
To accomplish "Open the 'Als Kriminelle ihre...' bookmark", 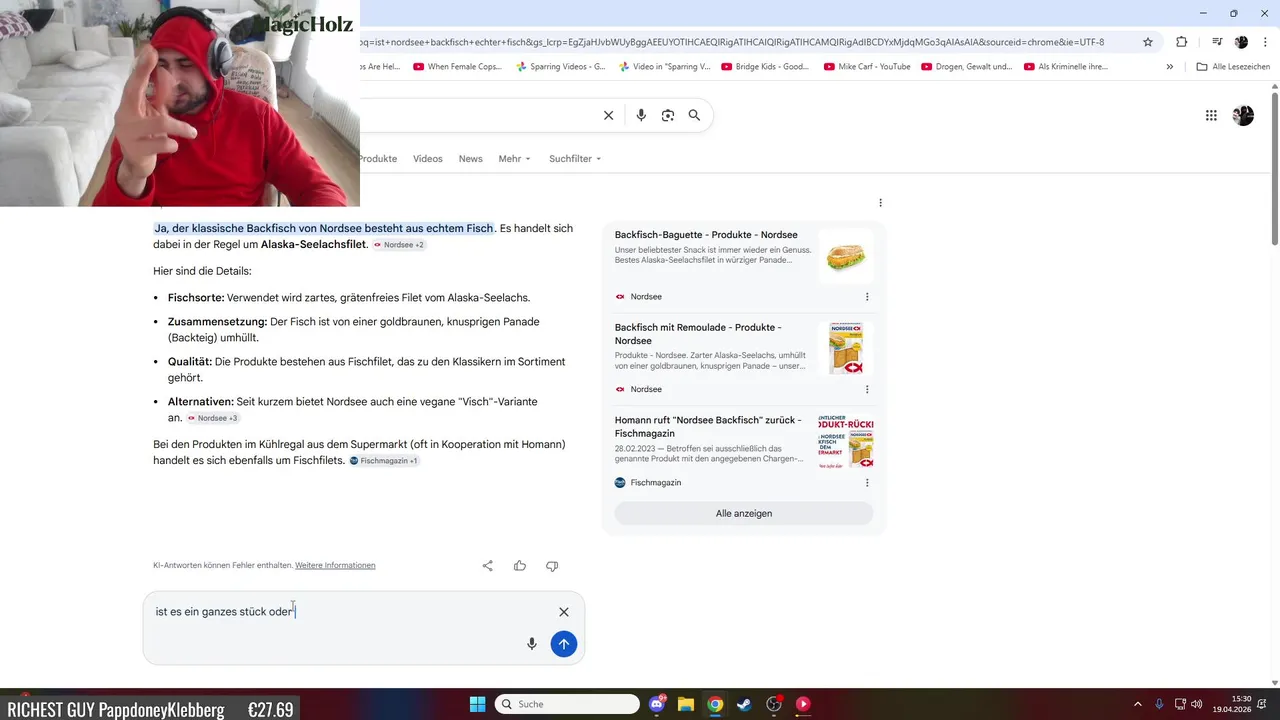I will 1065,67.
